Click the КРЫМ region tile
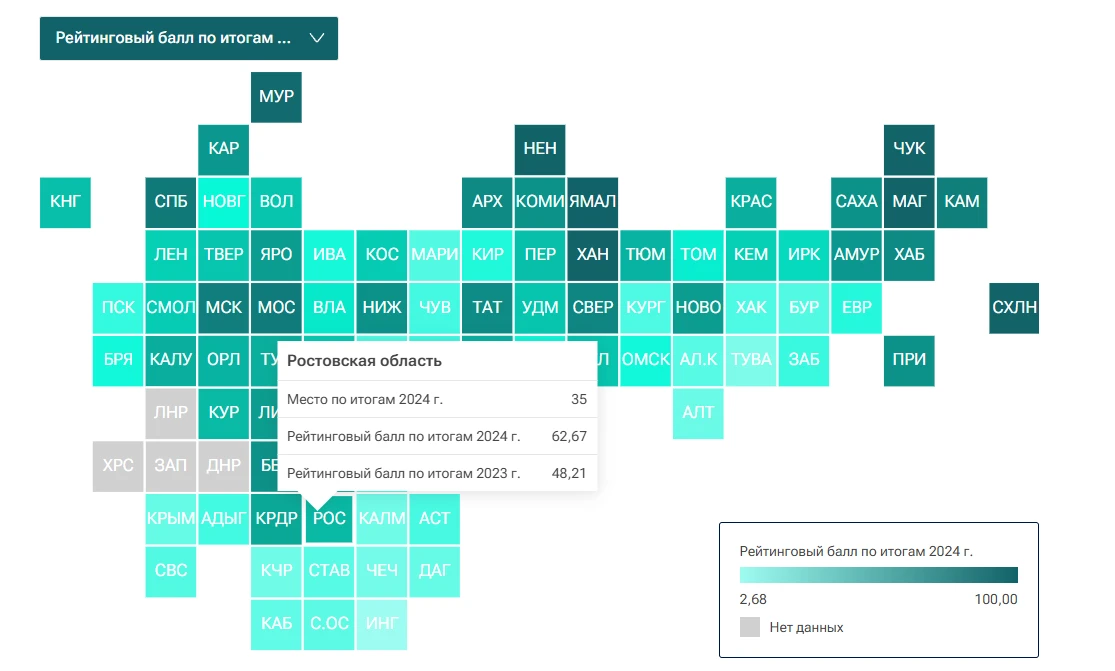The image size is (1115, 671). coord(171,518)
